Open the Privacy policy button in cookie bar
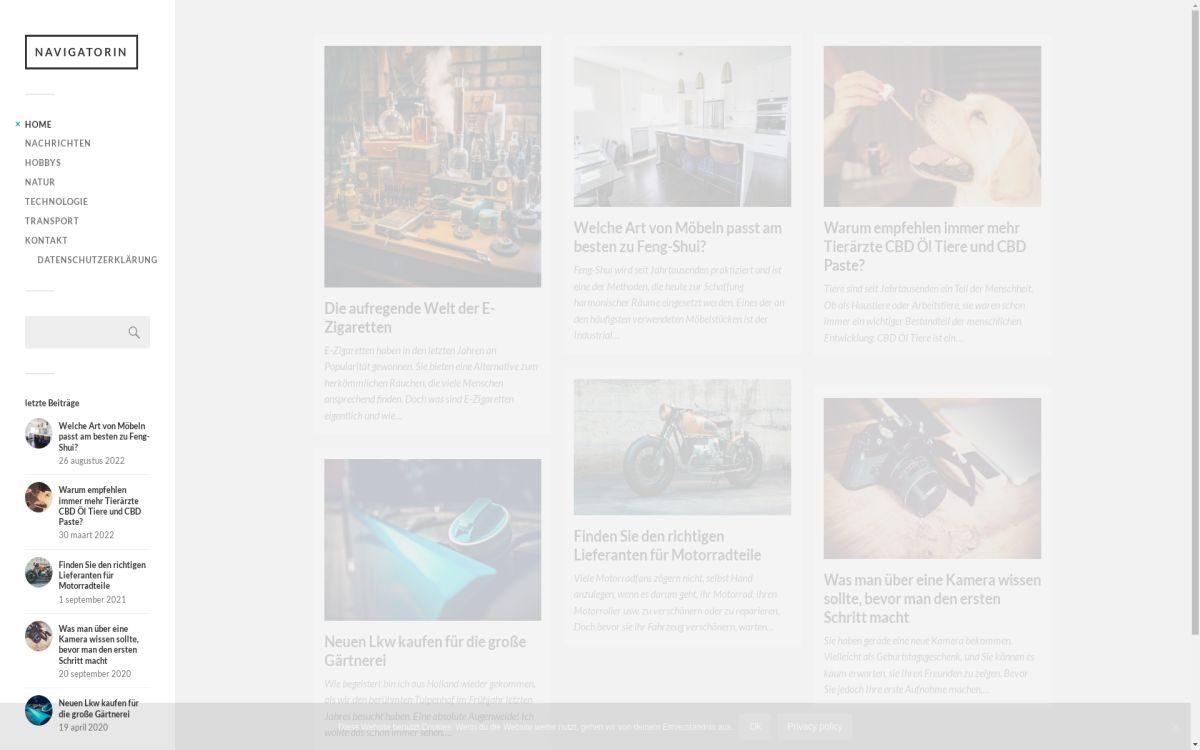This screenshot has height=750, width=1200. pos(814,726)
